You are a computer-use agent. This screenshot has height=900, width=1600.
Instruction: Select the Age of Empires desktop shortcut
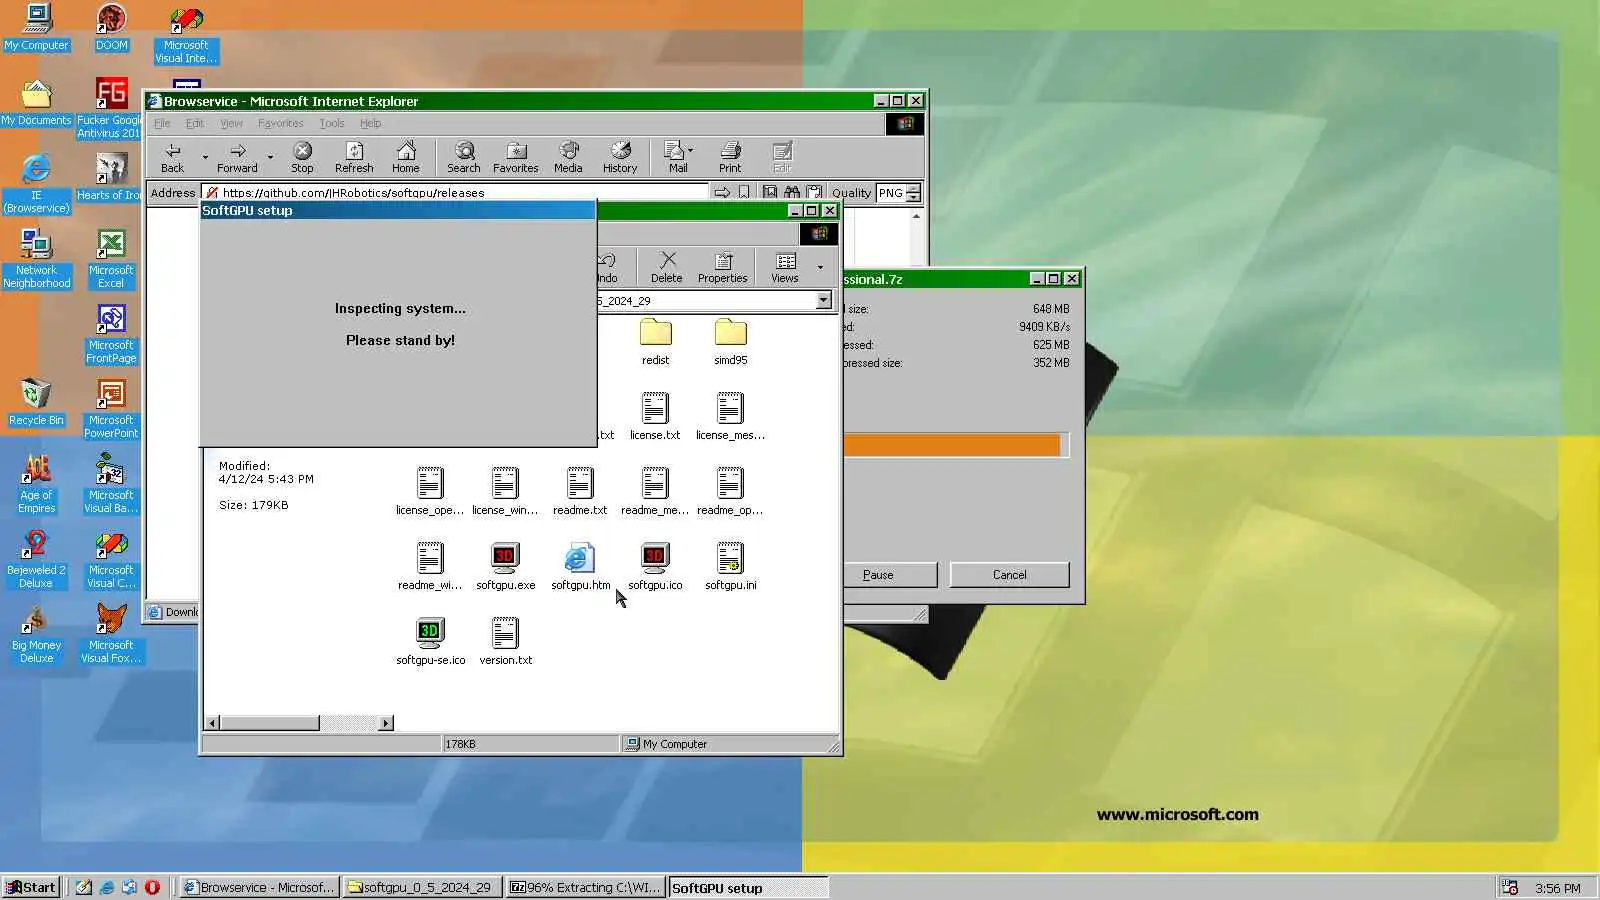click(x=36, y=484)
